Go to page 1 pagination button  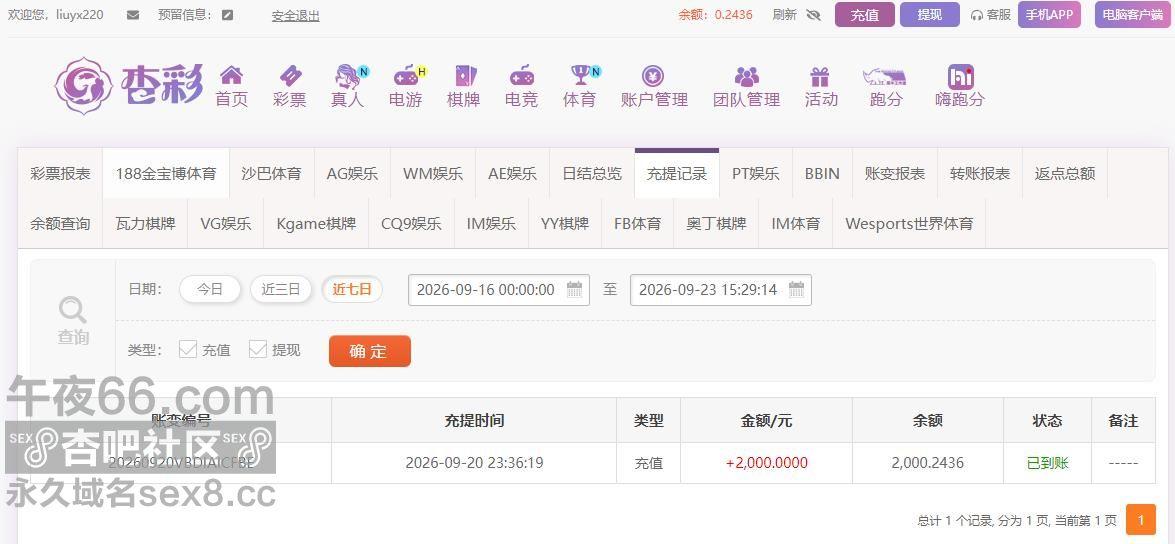[1141, 519]
